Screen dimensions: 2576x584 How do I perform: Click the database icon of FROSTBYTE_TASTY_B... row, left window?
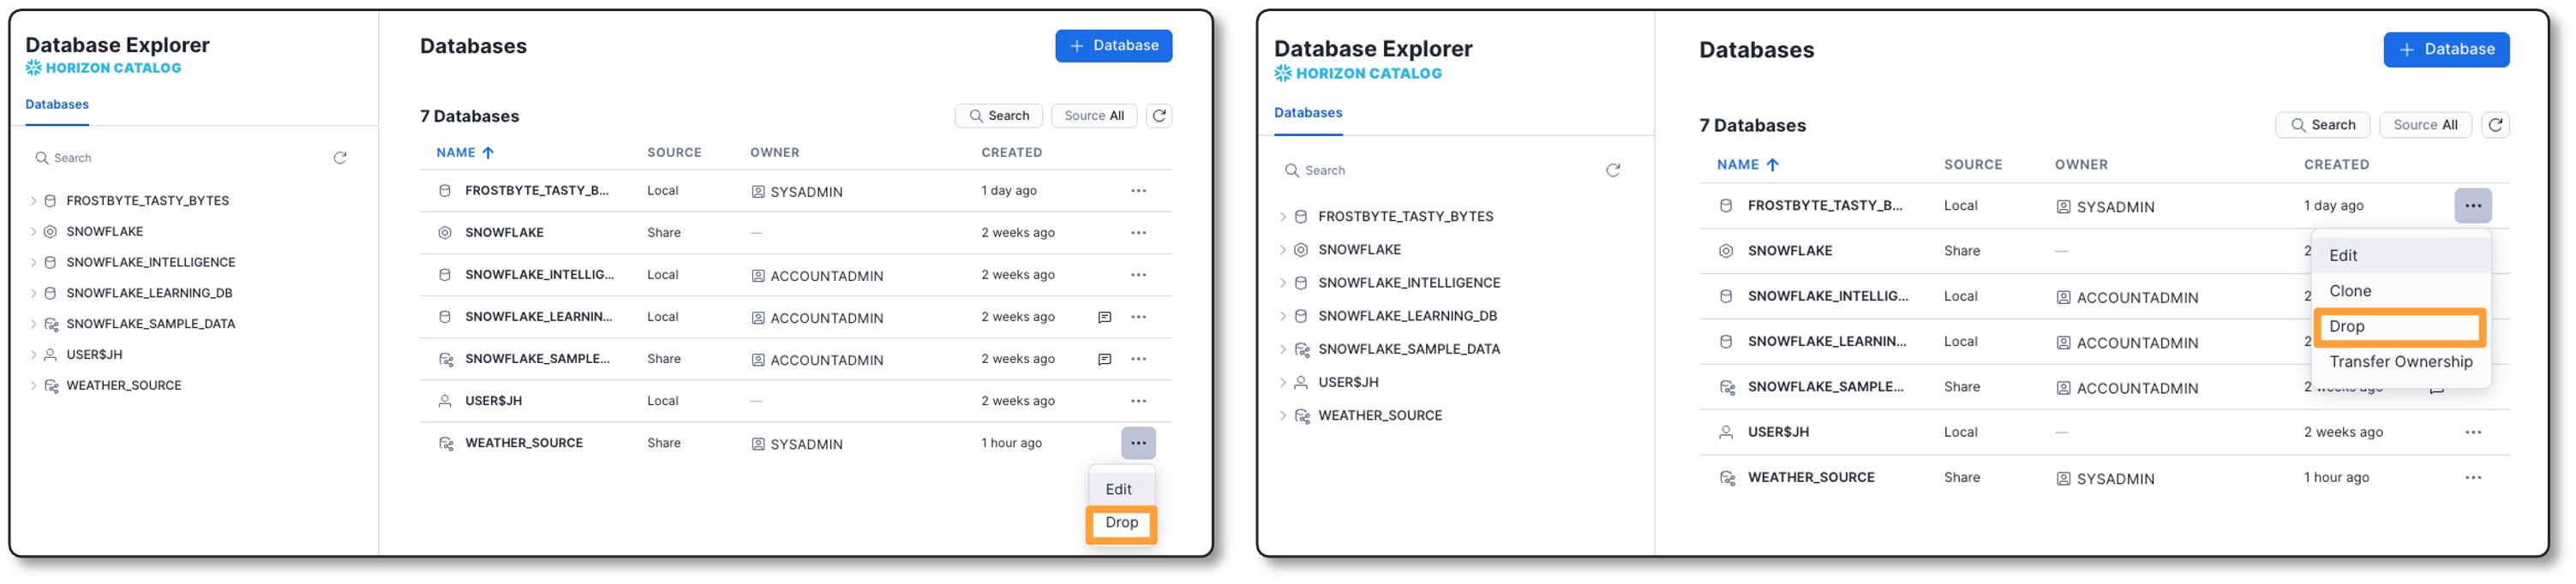[x=445, y=191]
